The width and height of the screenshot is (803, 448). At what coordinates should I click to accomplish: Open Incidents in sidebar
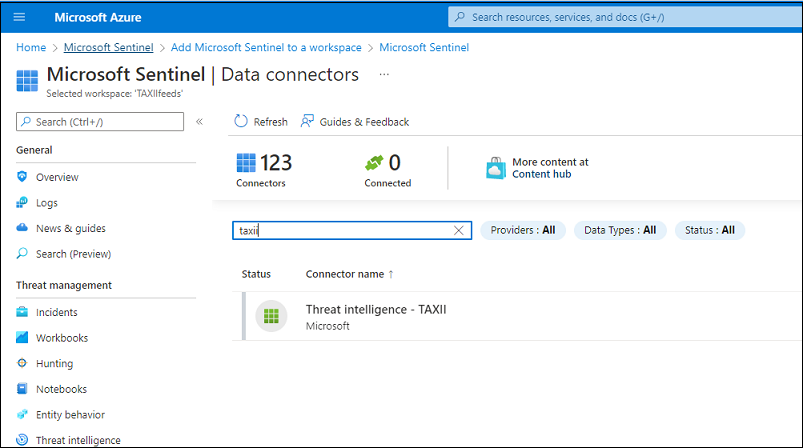coord(56,312)
